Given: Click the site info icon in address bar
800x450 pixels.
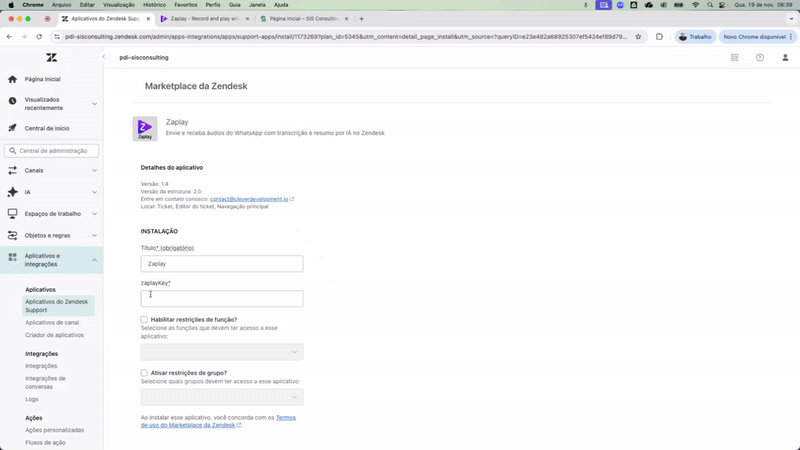Looking at the screenshot, I should click(x=57, y=37).
